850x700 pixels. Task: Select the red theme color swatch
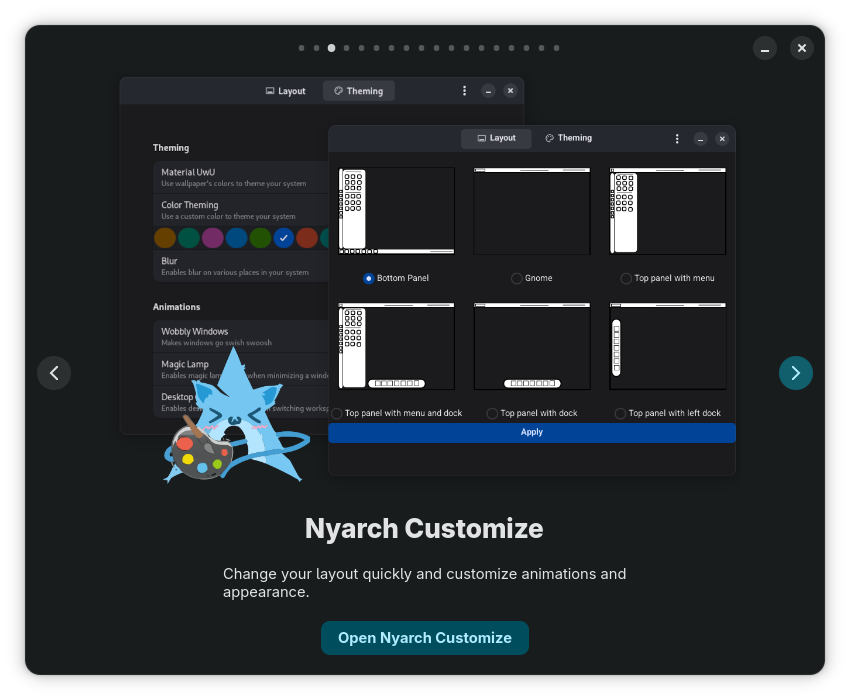click(307, 238)
